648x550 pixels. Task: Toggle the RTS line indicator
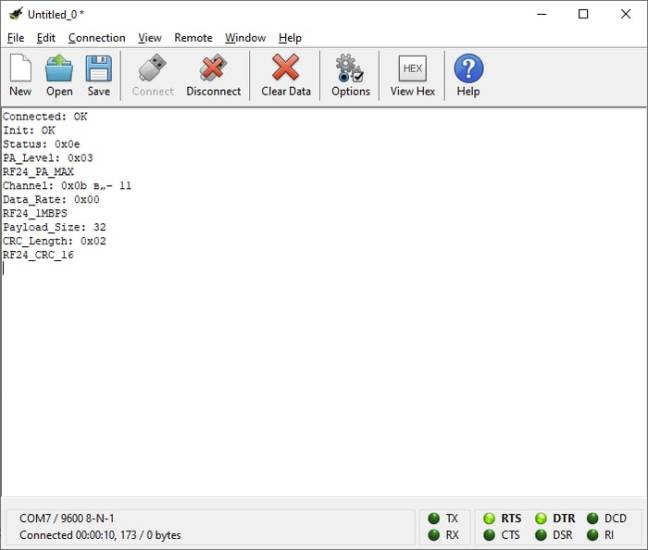pyautogui.click(x=489, y=518)
